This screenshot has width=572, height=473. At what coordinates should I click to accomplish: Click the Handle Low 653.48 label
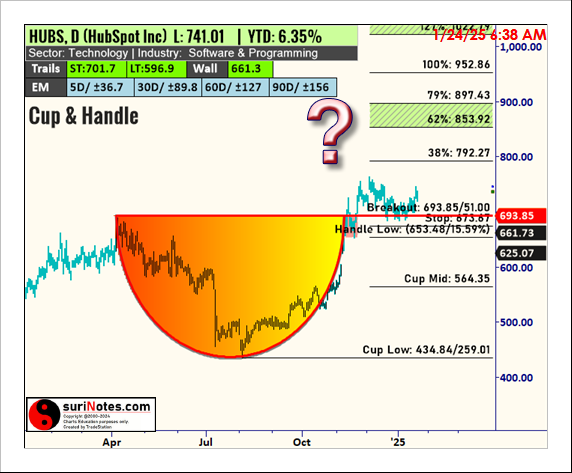pyautogui.click(x=412, y=229)
